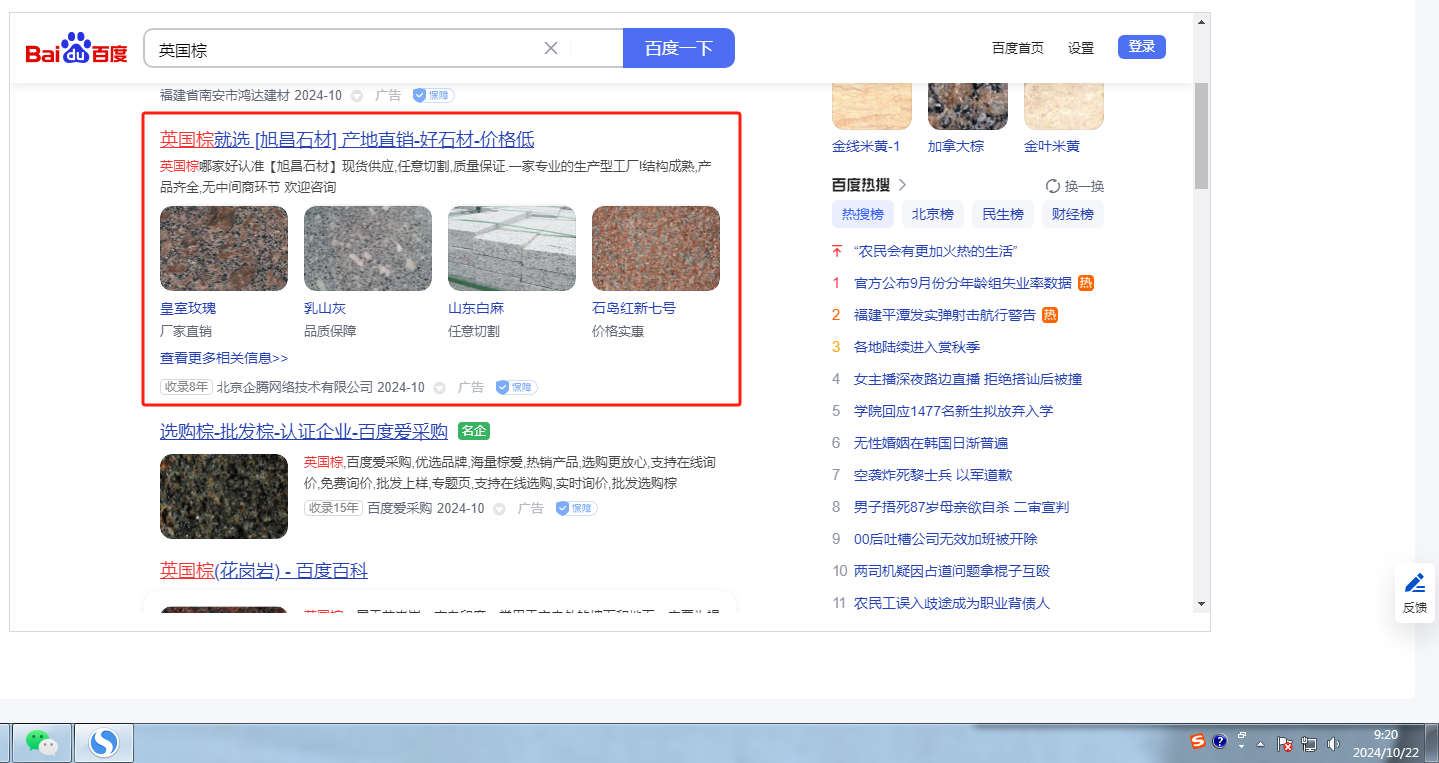Open the volume speaker tray icon

click(x=1333, y=744)
